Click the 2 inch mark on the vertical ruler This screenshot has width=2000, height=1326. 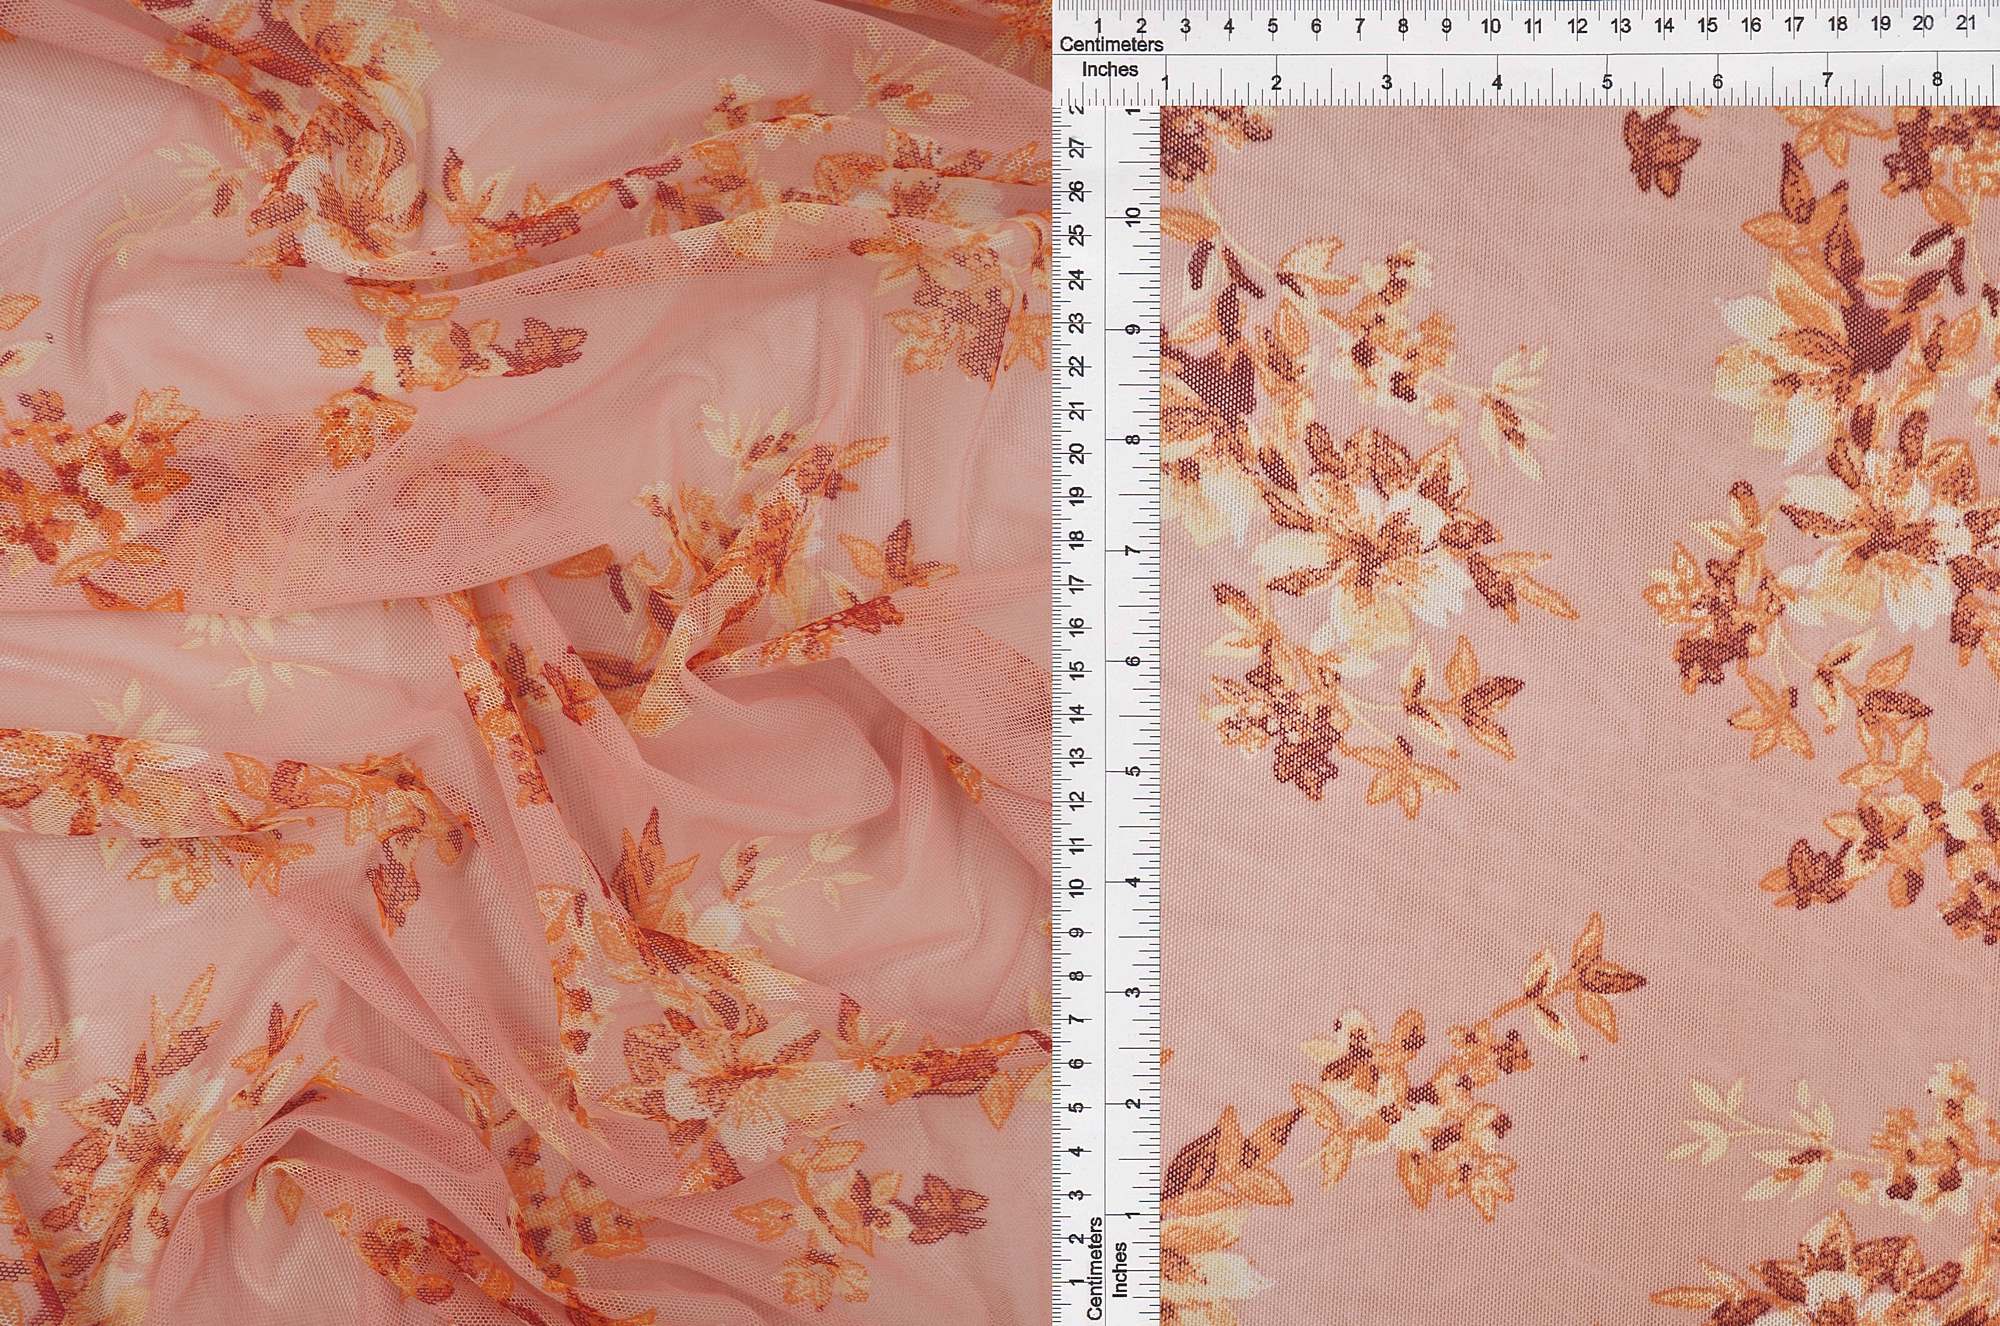[1132, 1102]
